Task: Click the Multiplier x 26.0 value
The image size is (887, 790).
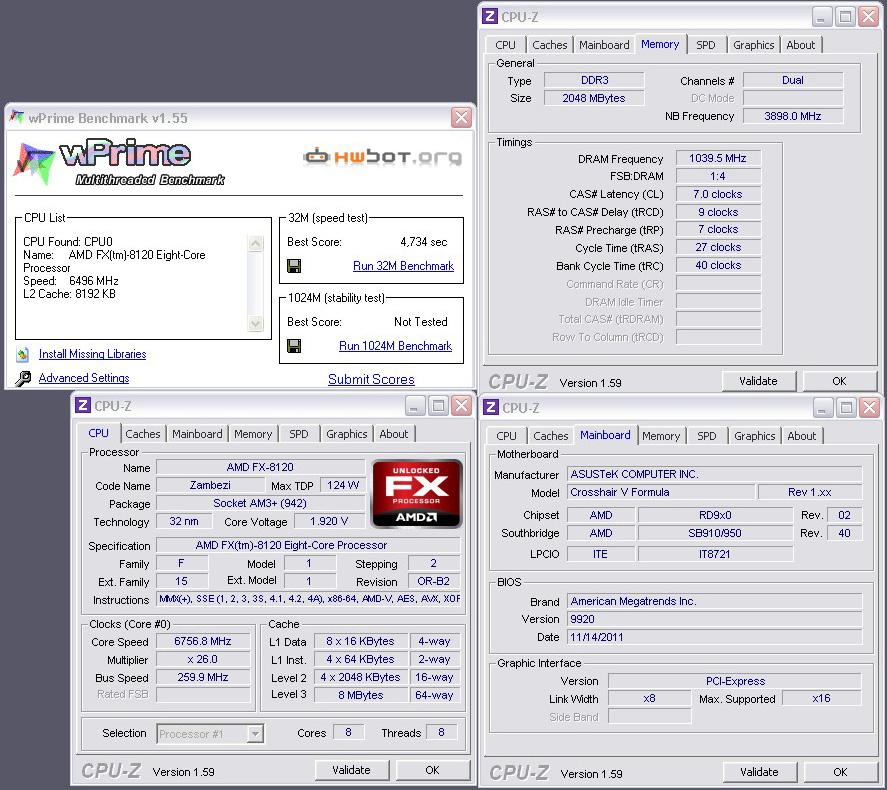Action: [x=203, y=659]
